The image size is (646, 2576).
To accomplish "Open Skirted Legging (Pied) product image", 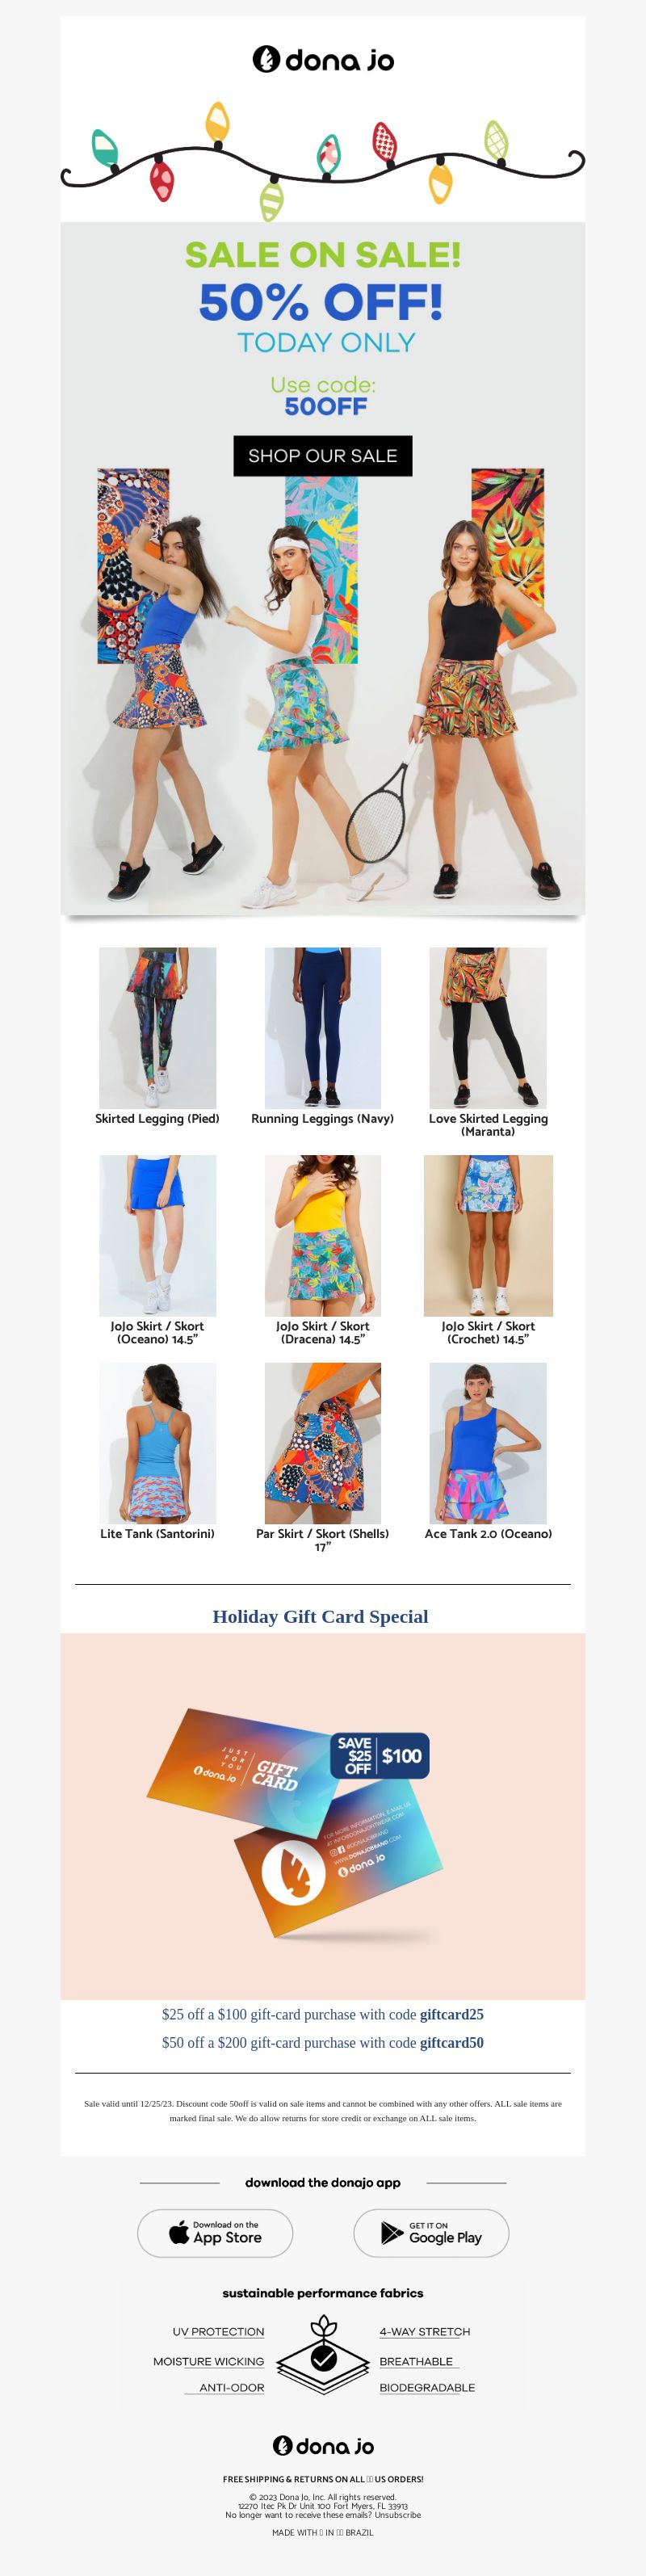I will [157, 1027].
